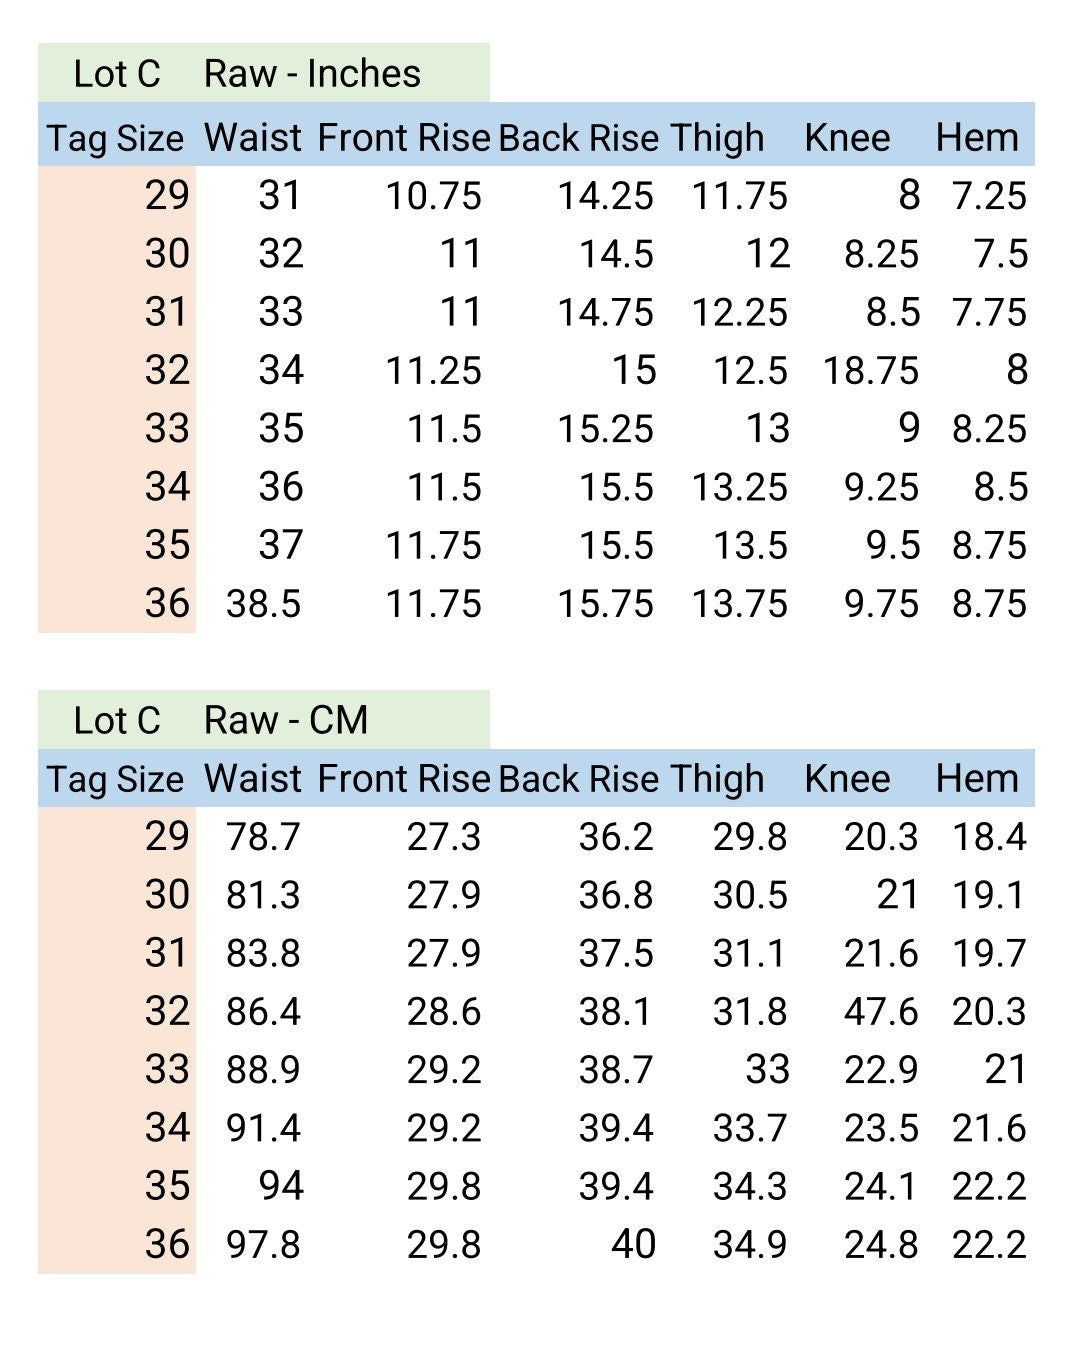Click the 13.25 thigh value cell
The height and width of the screenshot is (1349, 1080).
pos(739,488)
